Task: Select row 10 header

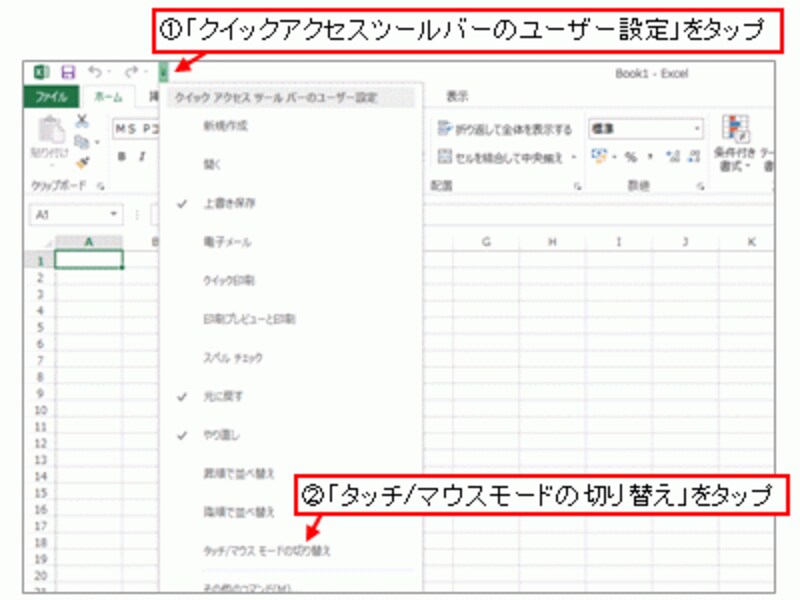Action: click(40, 410)
